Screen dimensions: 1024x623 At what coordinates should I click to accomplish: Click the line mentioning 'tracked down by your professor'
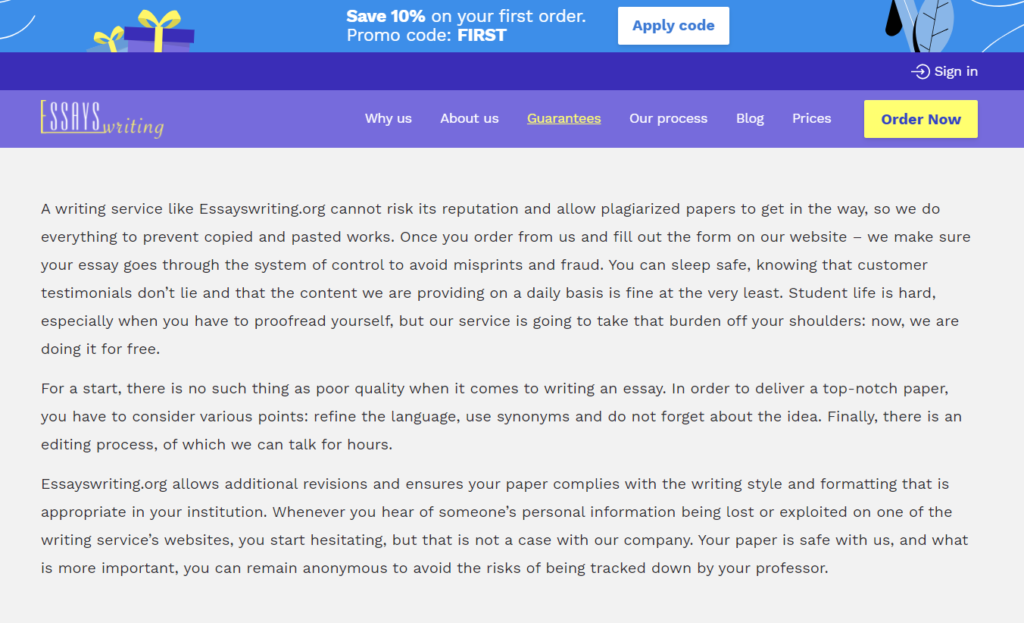(x=434, y=568)
